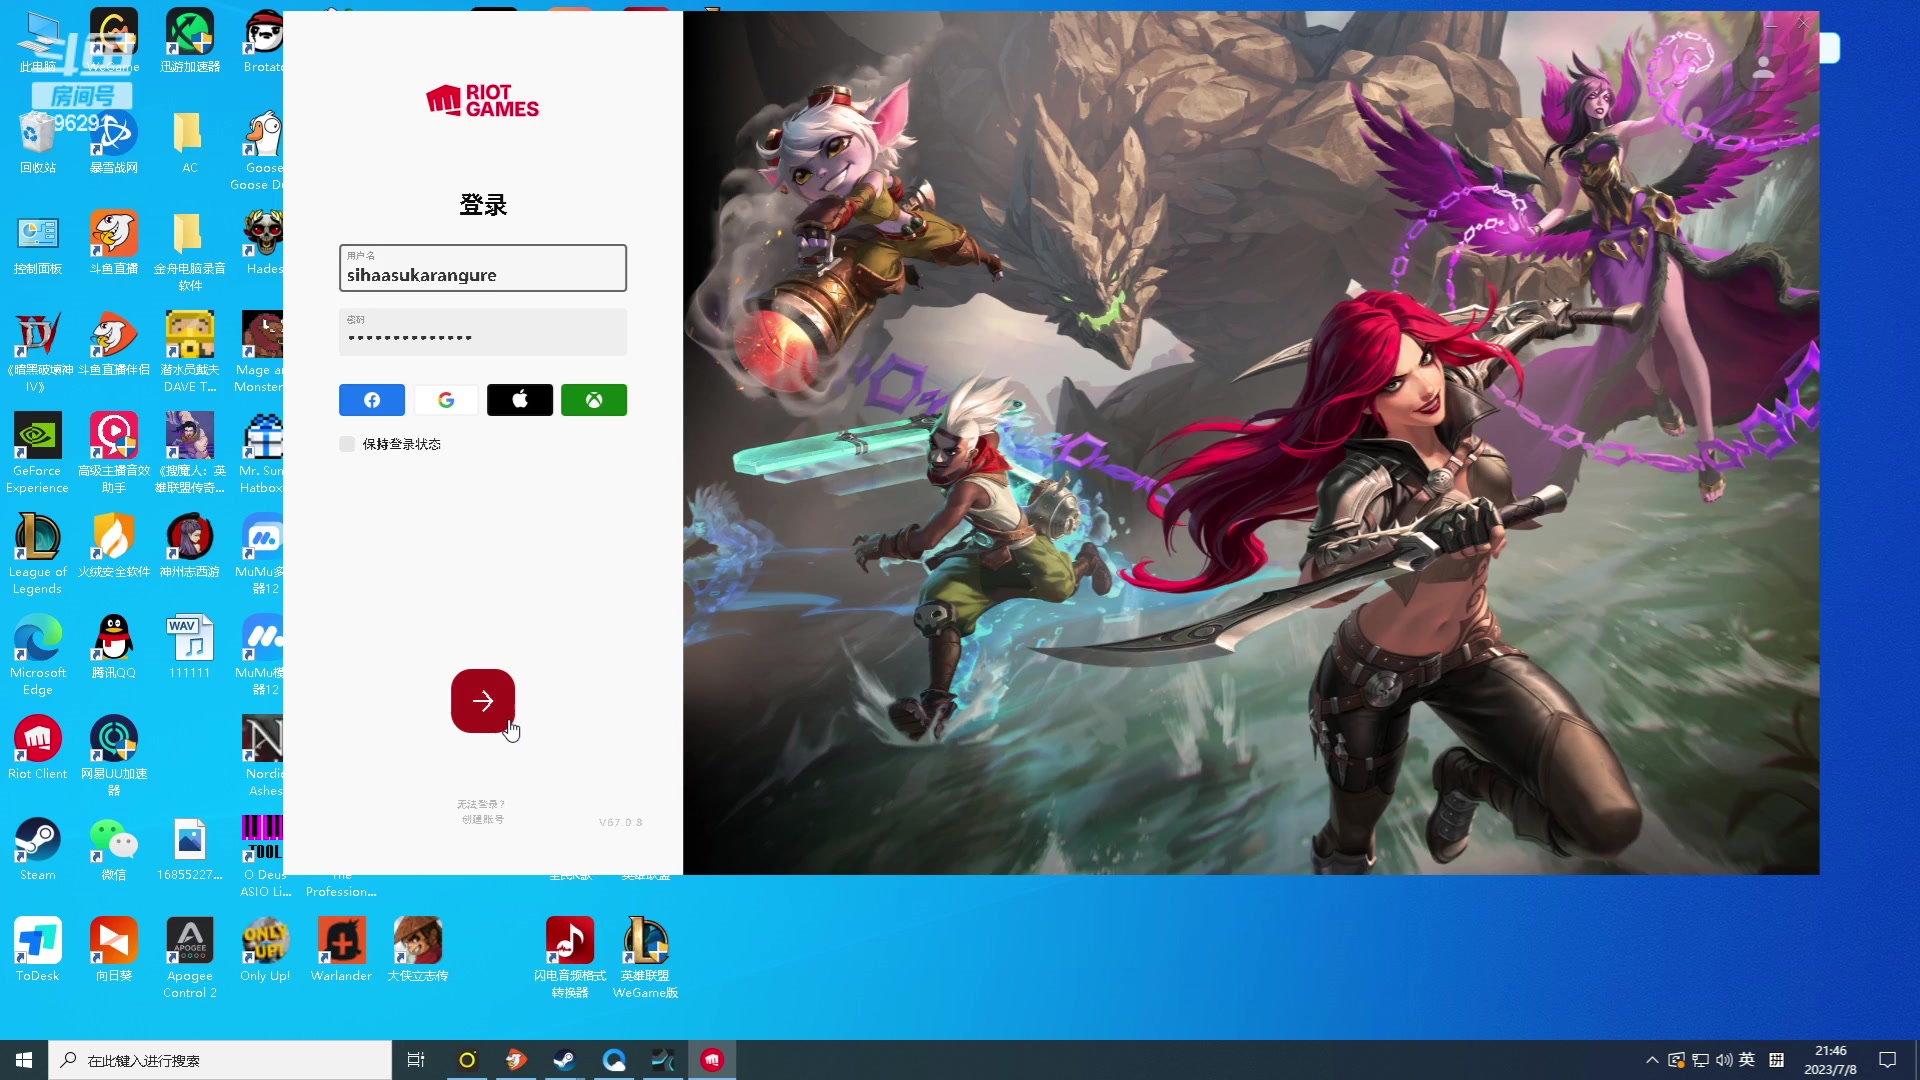
Task: Sign in with the Apple button
Action: coord(519,400)
